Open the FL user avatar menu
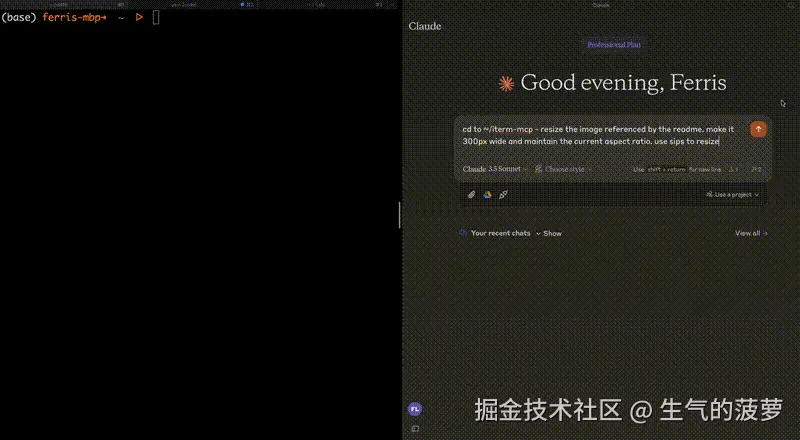800x440 pixels. pos(415,409)
